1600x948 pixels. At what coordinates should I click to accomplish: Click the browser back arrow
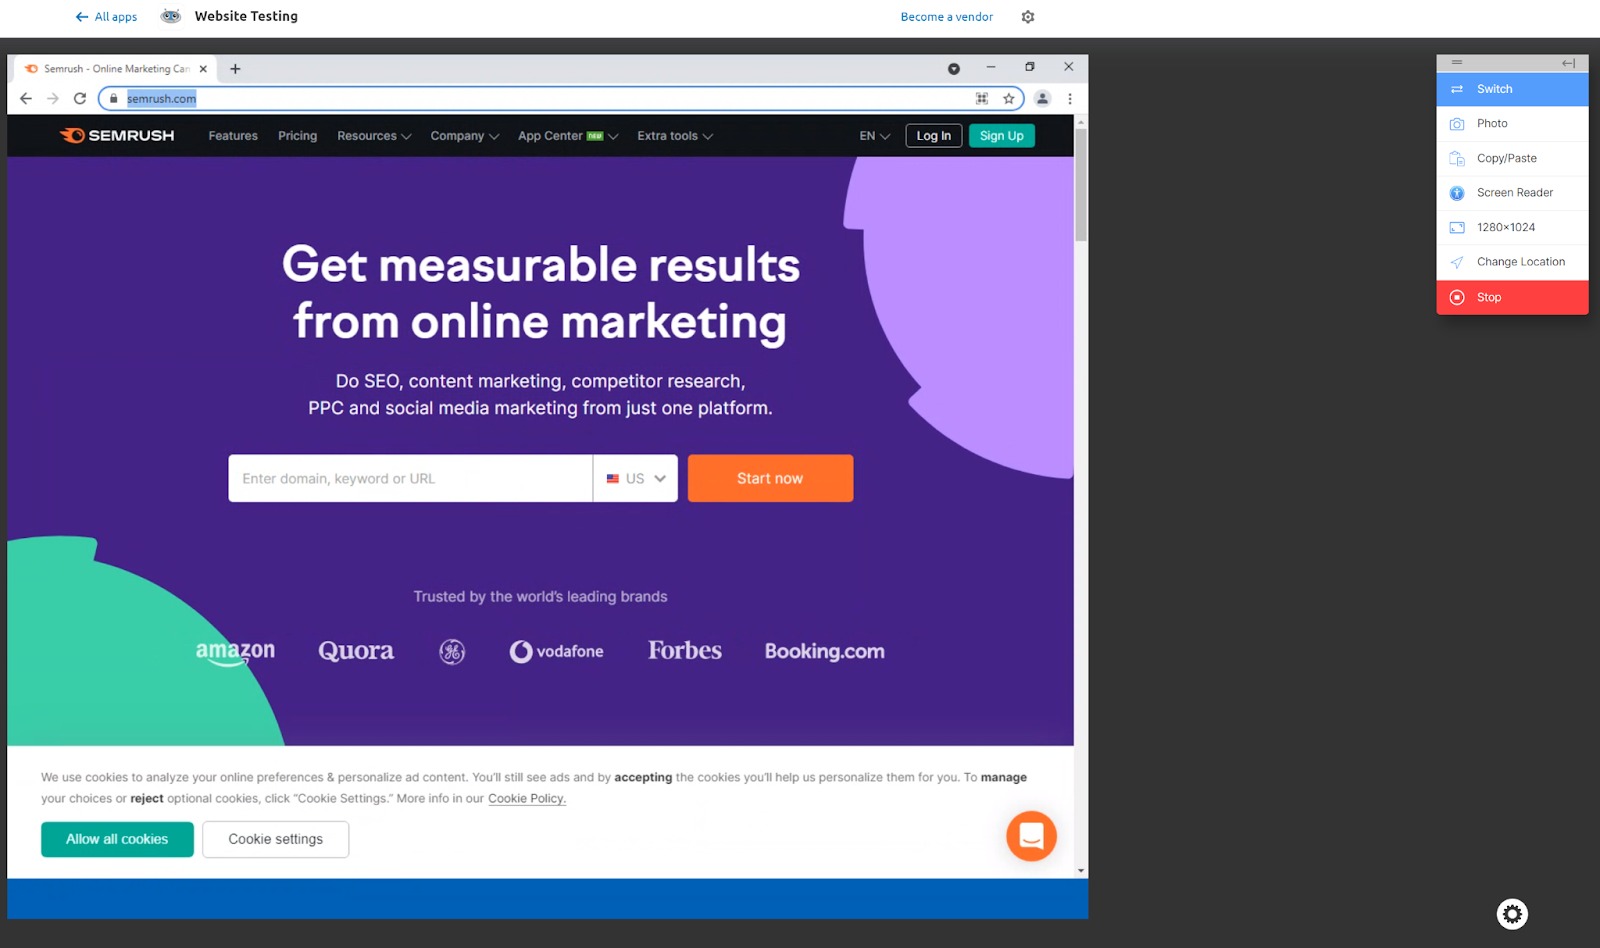[25, 98]
